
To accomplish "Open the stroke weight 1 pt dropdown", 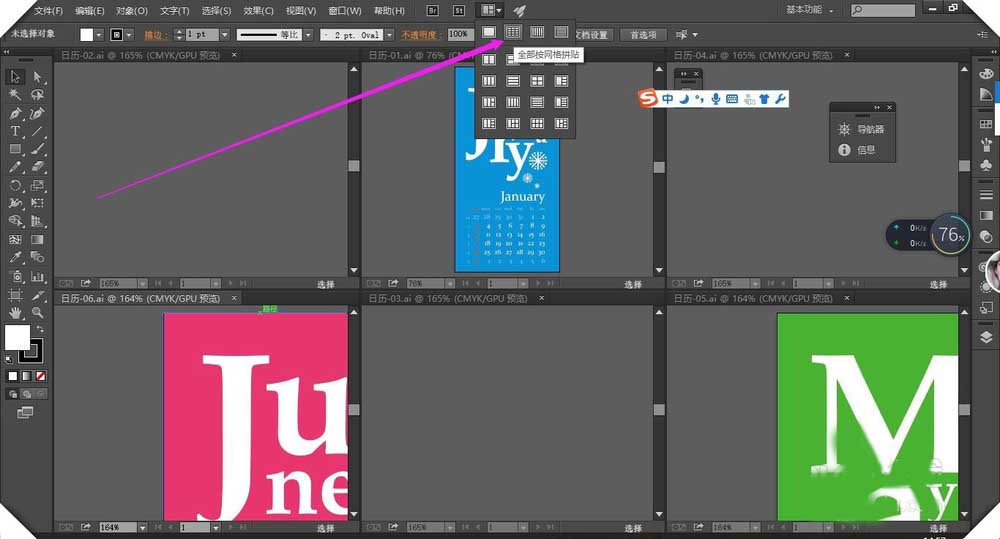I will (x=224, y=35).
